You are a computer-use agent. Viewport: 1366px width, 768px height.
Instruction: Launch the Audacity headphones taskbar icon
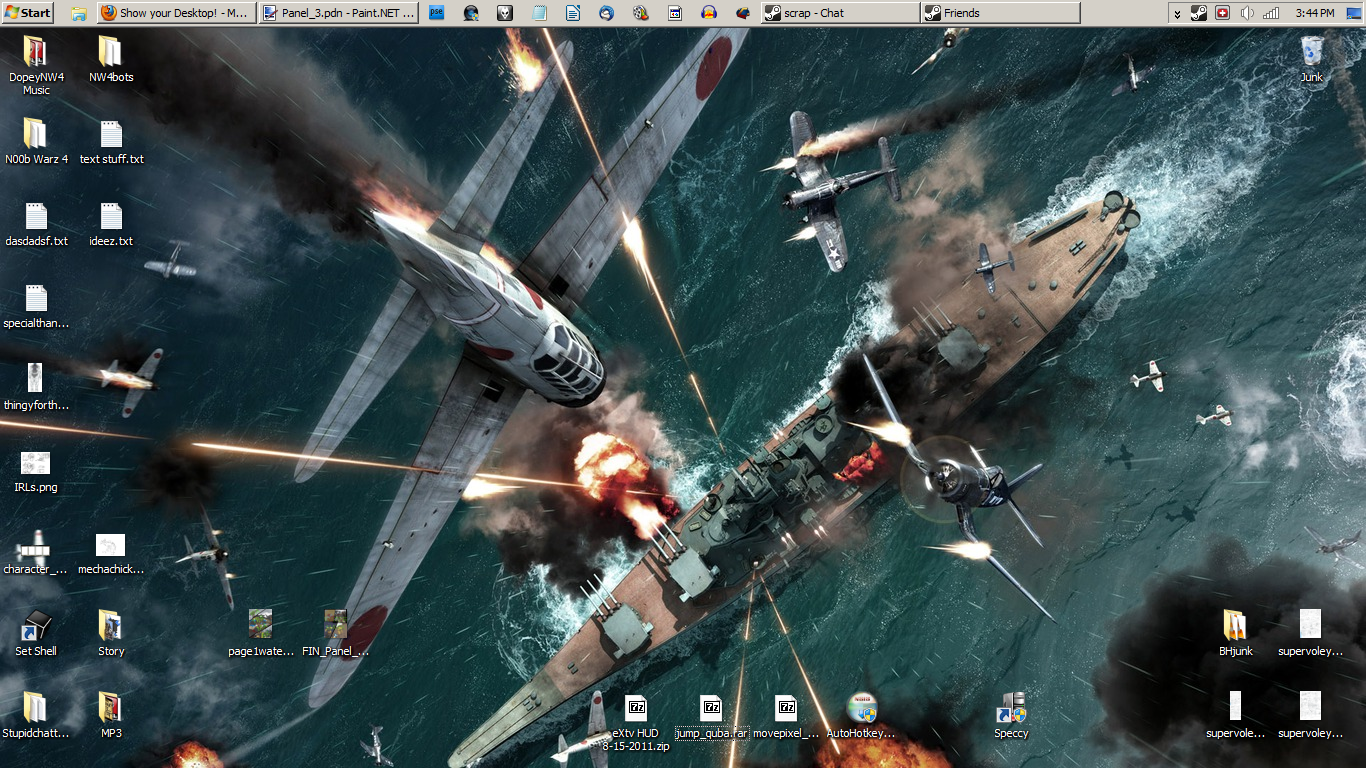click(x=709, y=13)
